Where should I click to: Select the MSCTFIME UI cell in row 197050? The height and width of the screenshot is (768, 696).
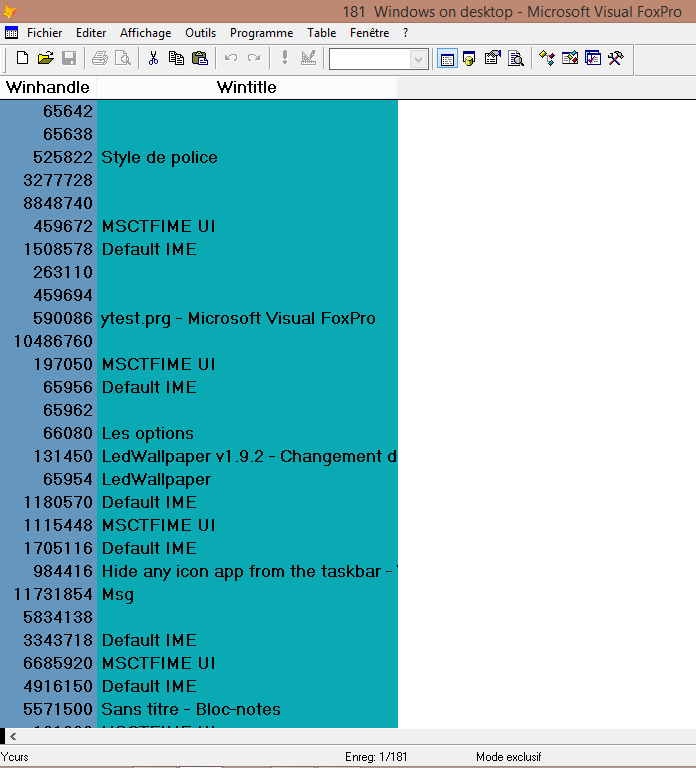click(247, 364)
